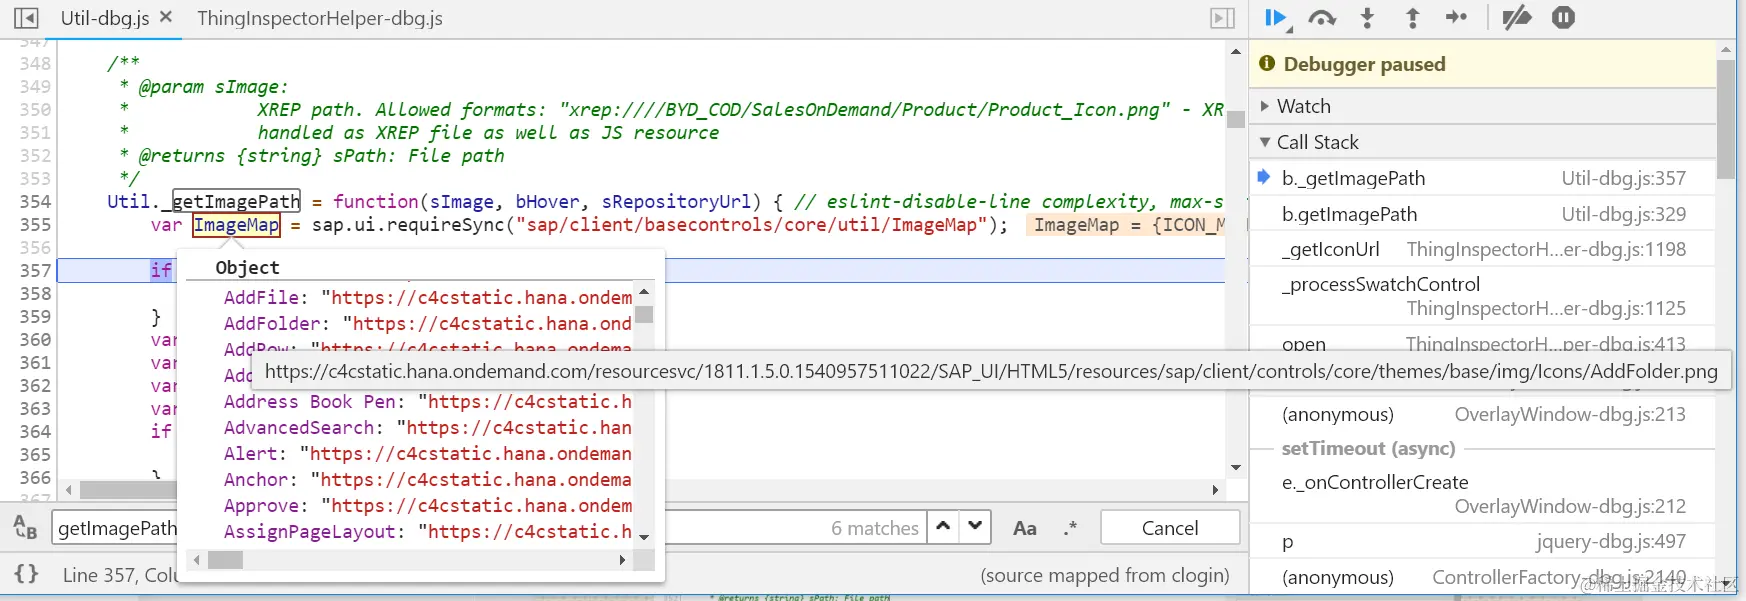Screen dimensions: 1746x601
Task: Toggle regular expression search option
Action: (1070, 528)
